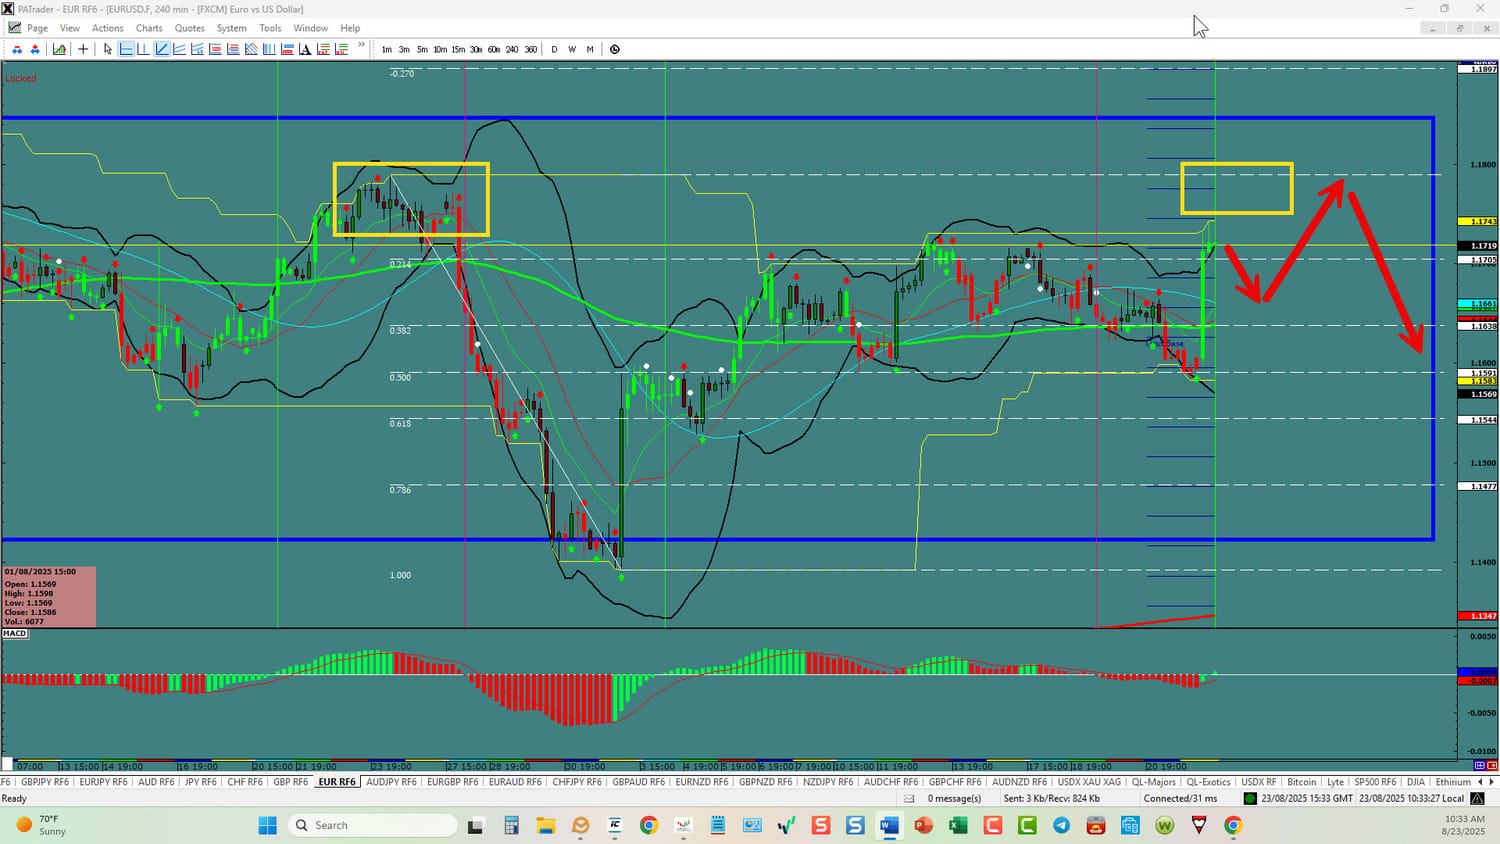Switch chart to 15m timeframe
Image resolution: width=1500 pixels, height=844 pixels.
(x=458, y=49)
